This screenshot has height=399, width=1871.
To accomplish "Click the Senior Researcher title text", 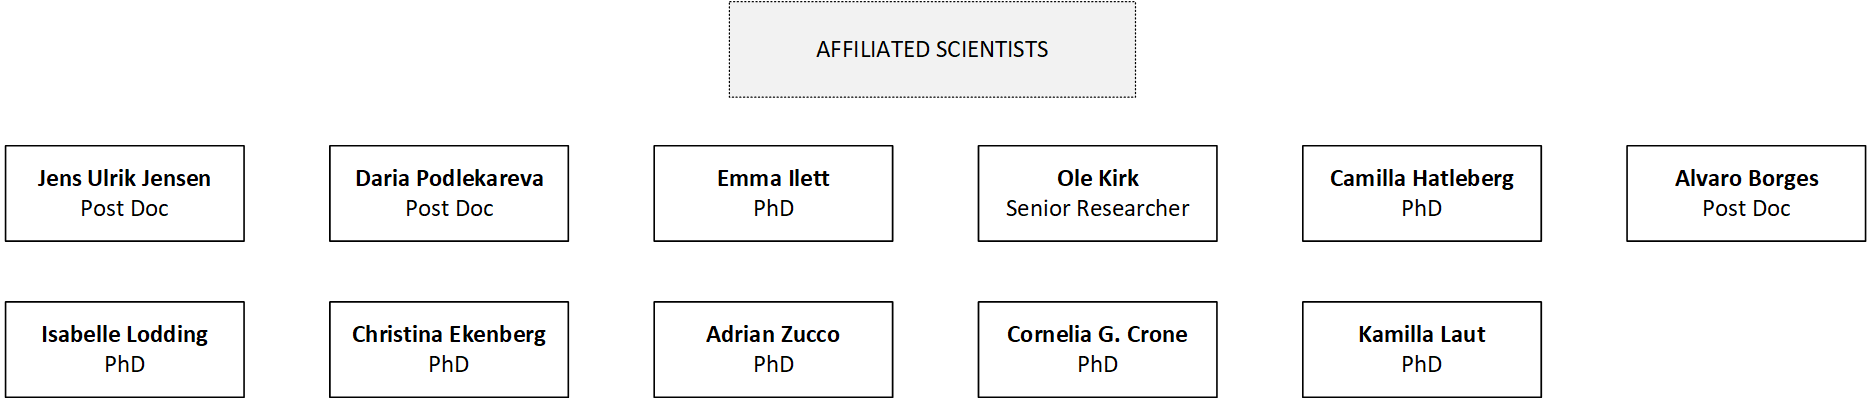I will (1098, 208).
